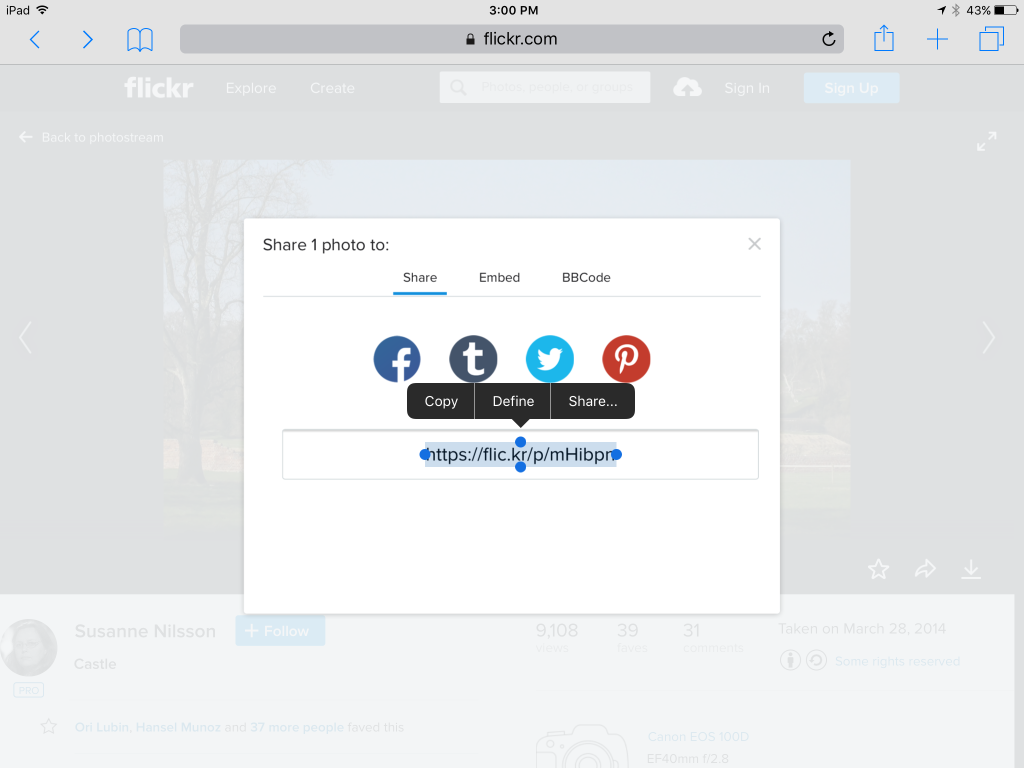The image size is (1024, 768).
Task: Click the 31 comments count
Action: click(x=712, y=636)
